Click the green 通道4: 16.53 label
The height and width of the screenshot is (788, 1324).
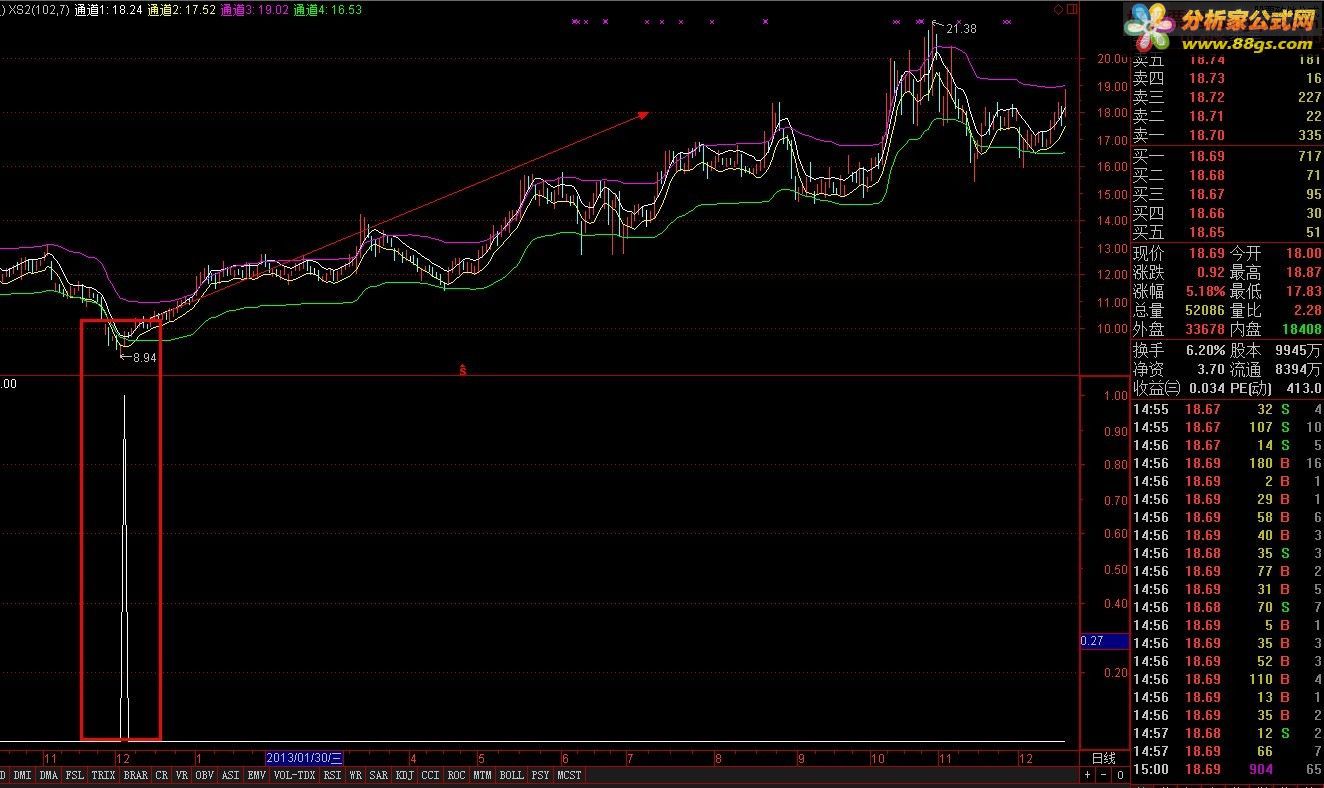coord(327,9)
